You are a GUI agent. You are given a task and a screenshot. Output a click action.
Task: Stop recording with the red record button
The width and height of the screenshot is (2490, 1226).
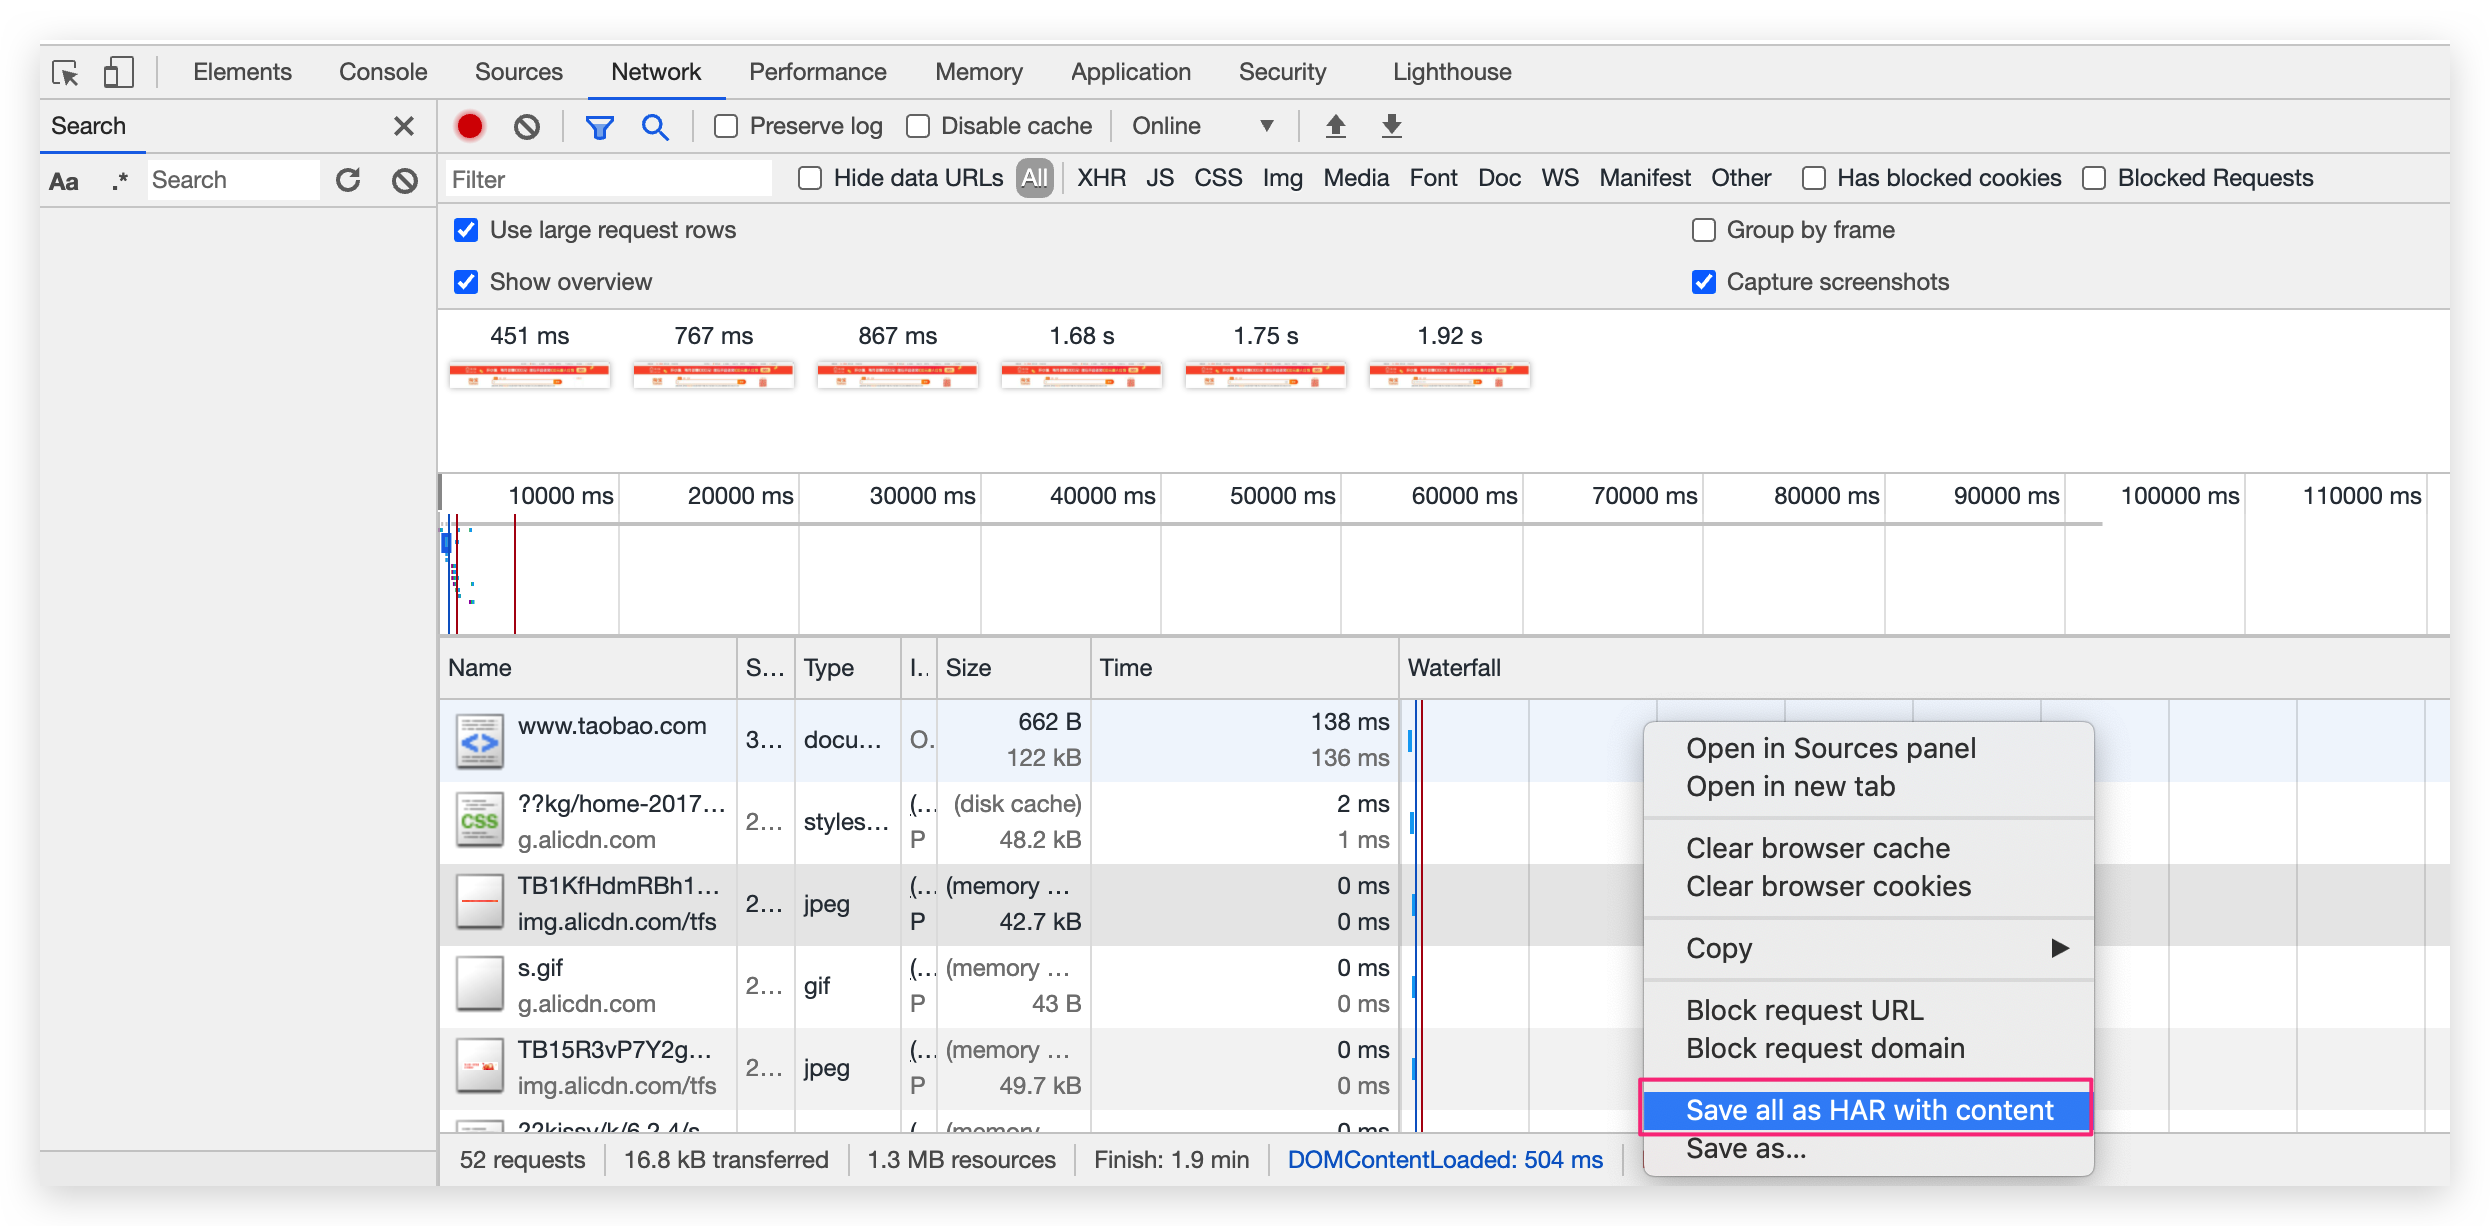469,126
